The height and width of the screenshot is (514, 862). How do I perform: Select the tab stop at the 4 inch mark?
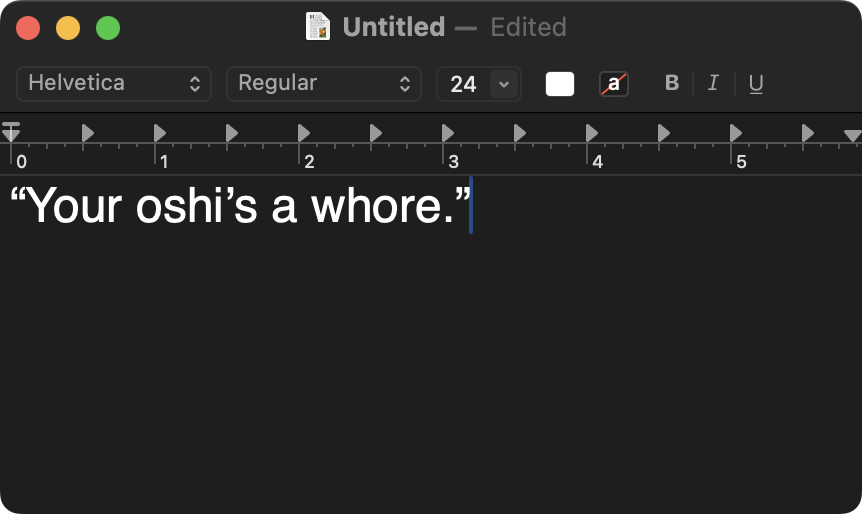(592, 133)
